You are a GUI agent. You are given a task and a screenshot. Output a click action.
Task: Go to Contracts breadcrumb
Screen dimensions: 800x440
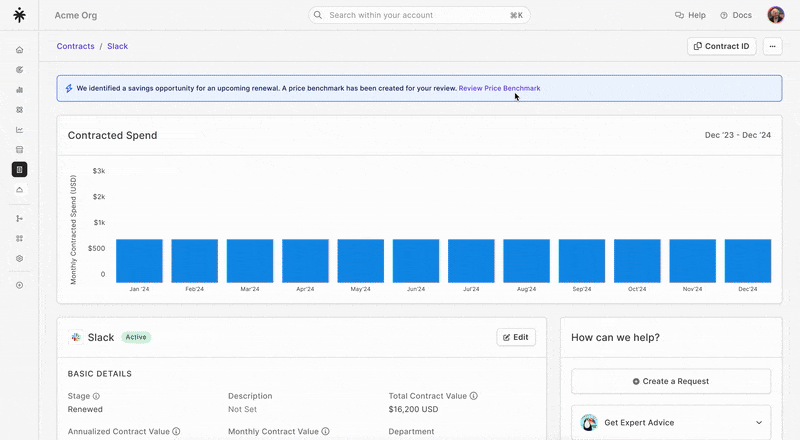(76, 46)
